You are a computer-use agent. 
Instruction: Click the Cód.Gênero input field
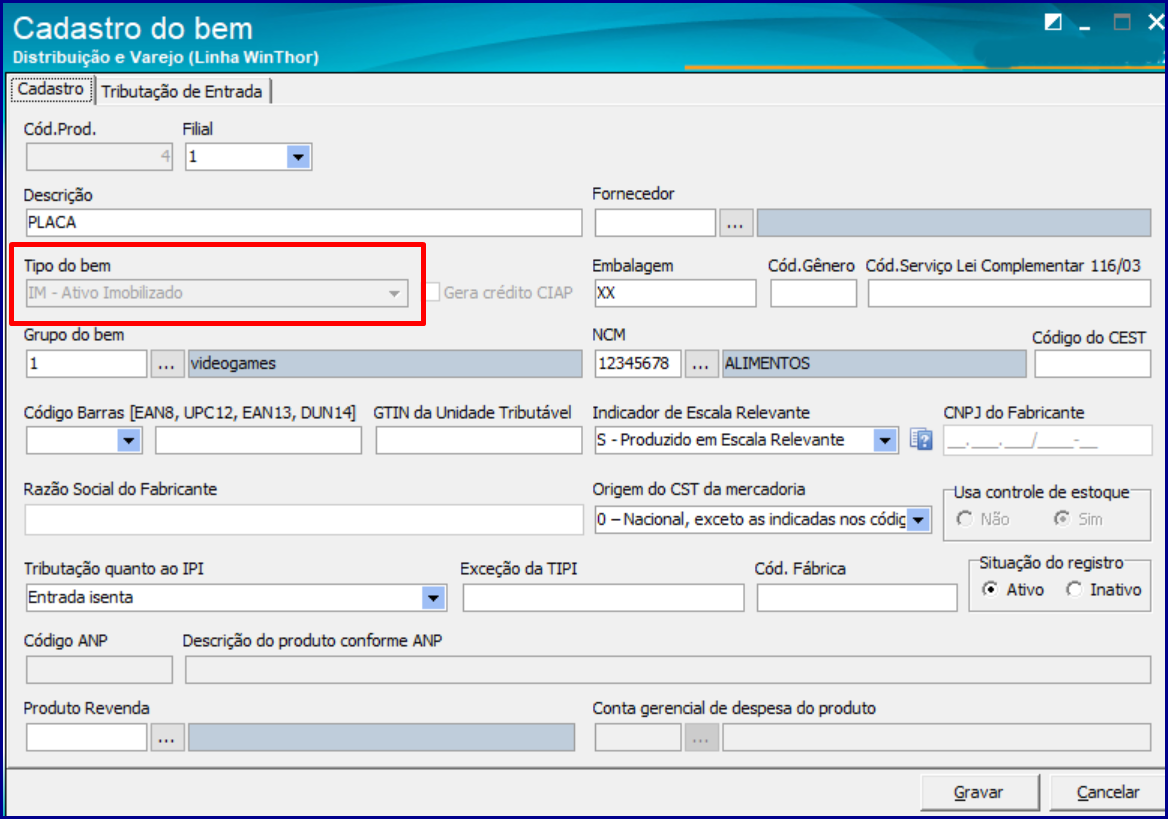813,293
